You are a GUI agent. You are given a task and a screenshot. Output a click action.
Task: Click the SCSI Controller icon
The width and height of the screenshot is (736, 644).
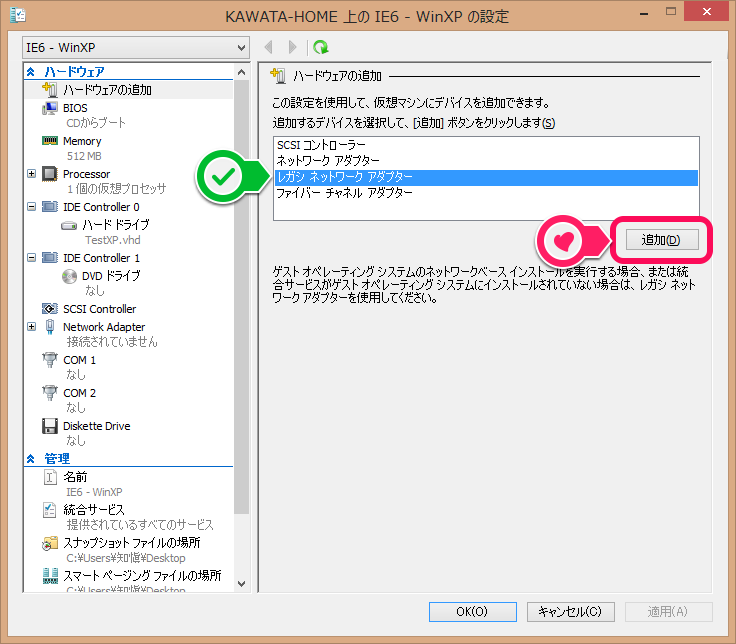click(50, 308)
